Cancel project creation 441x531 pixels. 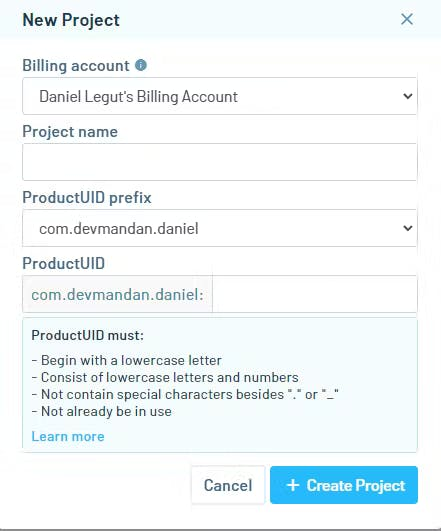tap(228, 485)
